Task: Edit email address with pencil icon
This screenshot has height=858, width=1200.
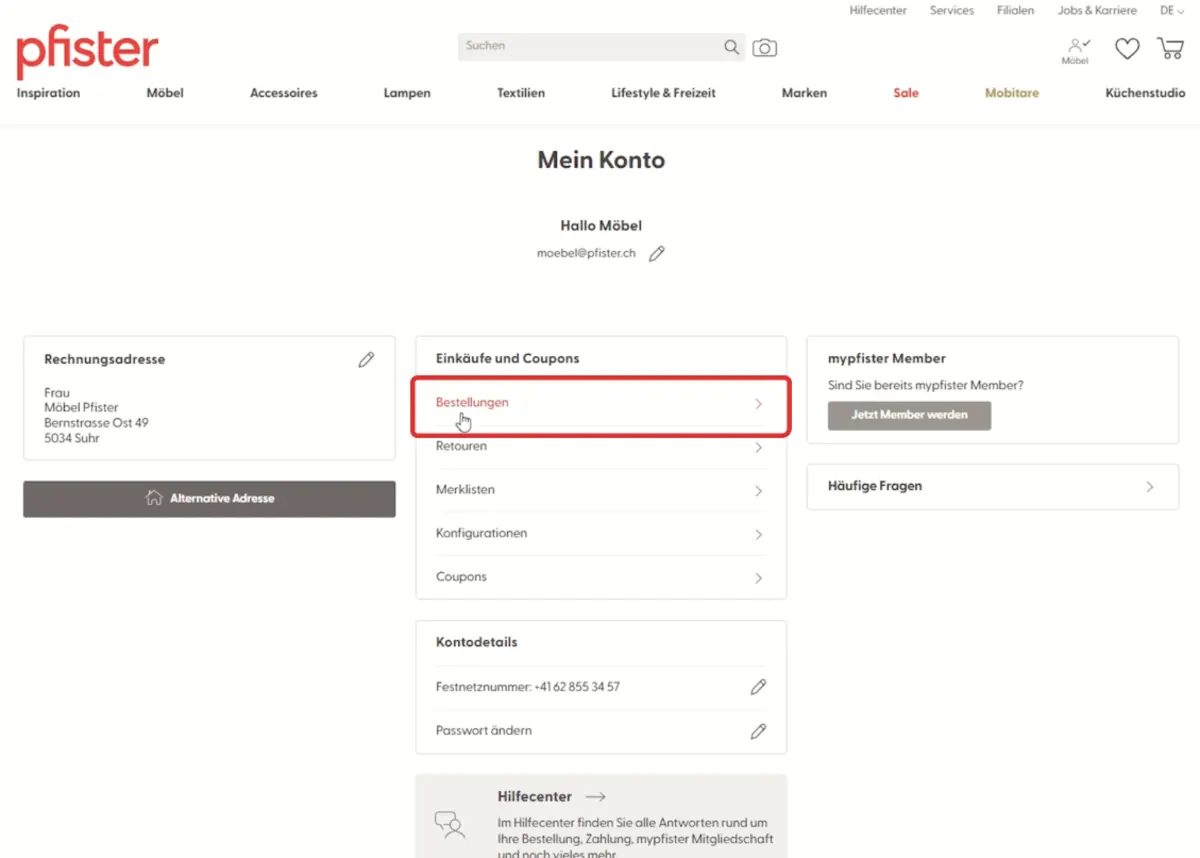Action: point(657,254)
